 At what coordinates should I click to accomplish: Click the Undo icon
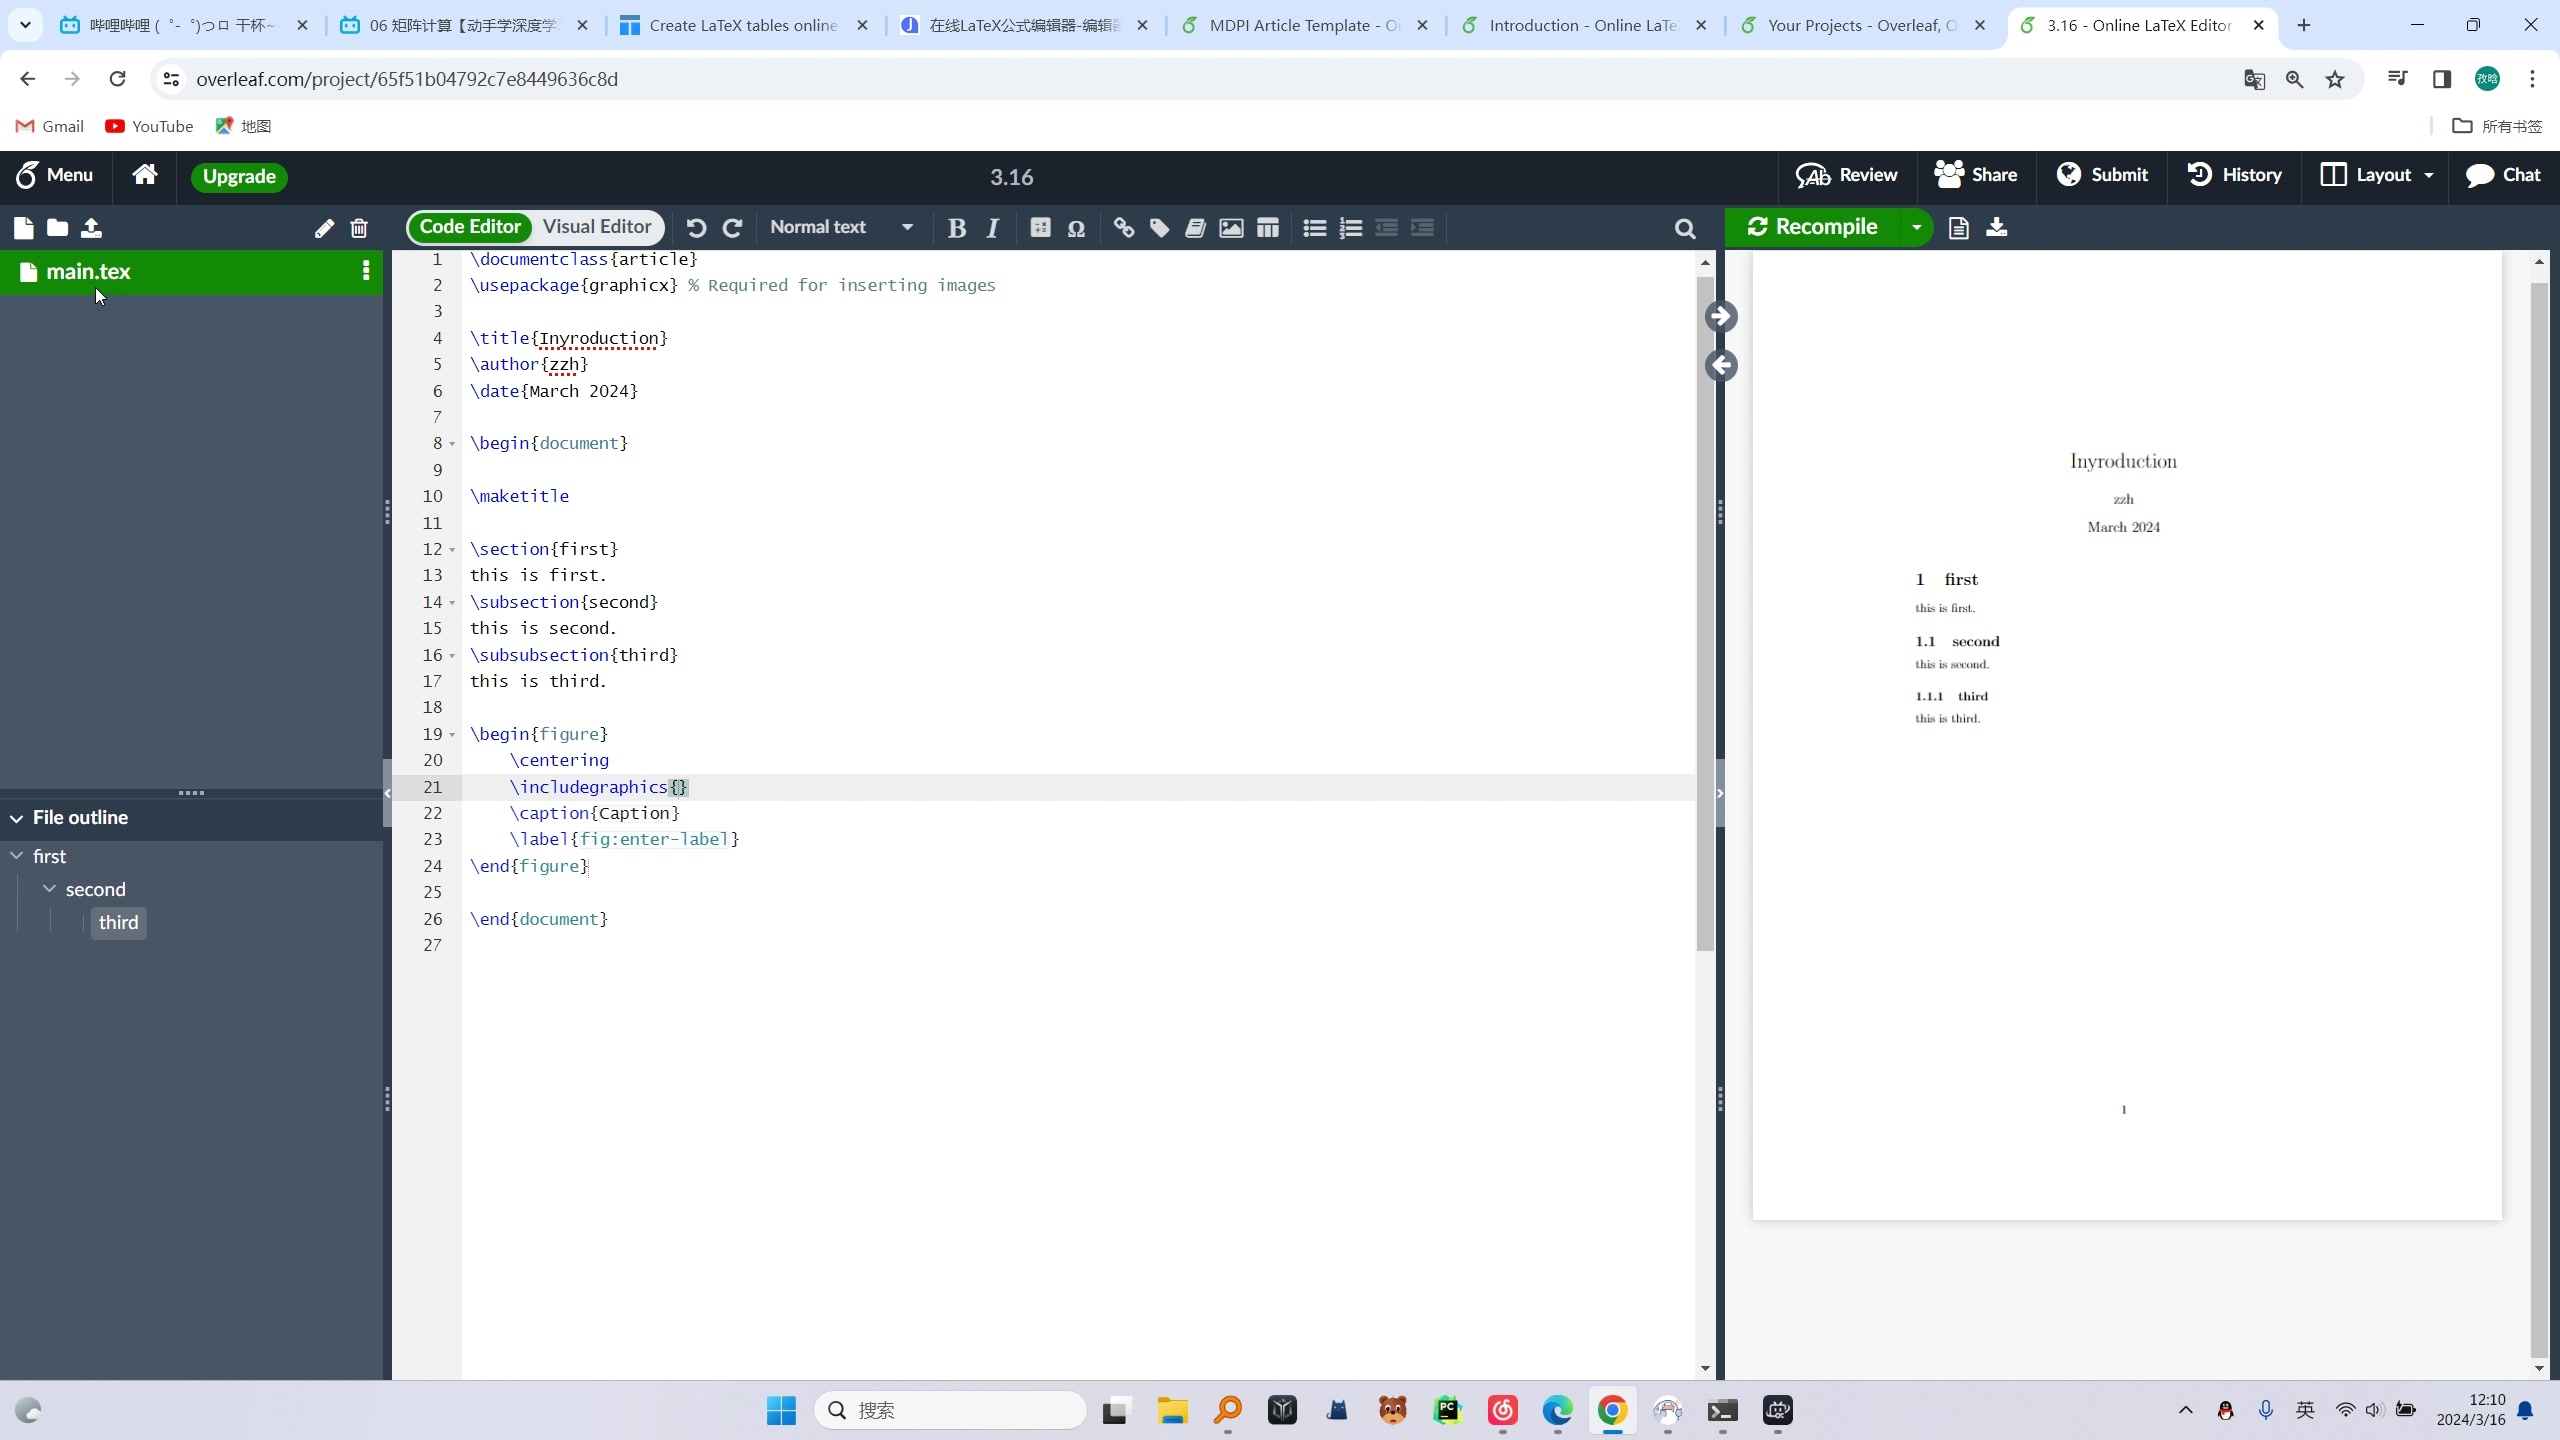point(696,227)
